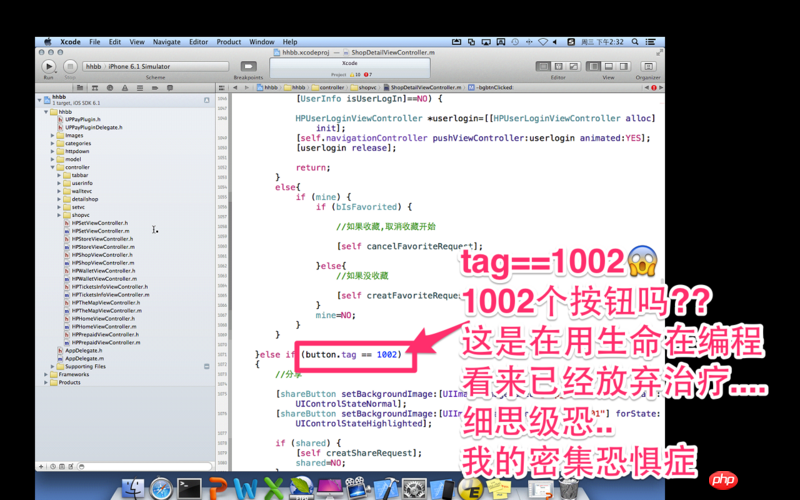Toggle the navigator pane in View group
The height and width of the screenshot is (500, 800).
pyautogui.click(x=594, y=66)
